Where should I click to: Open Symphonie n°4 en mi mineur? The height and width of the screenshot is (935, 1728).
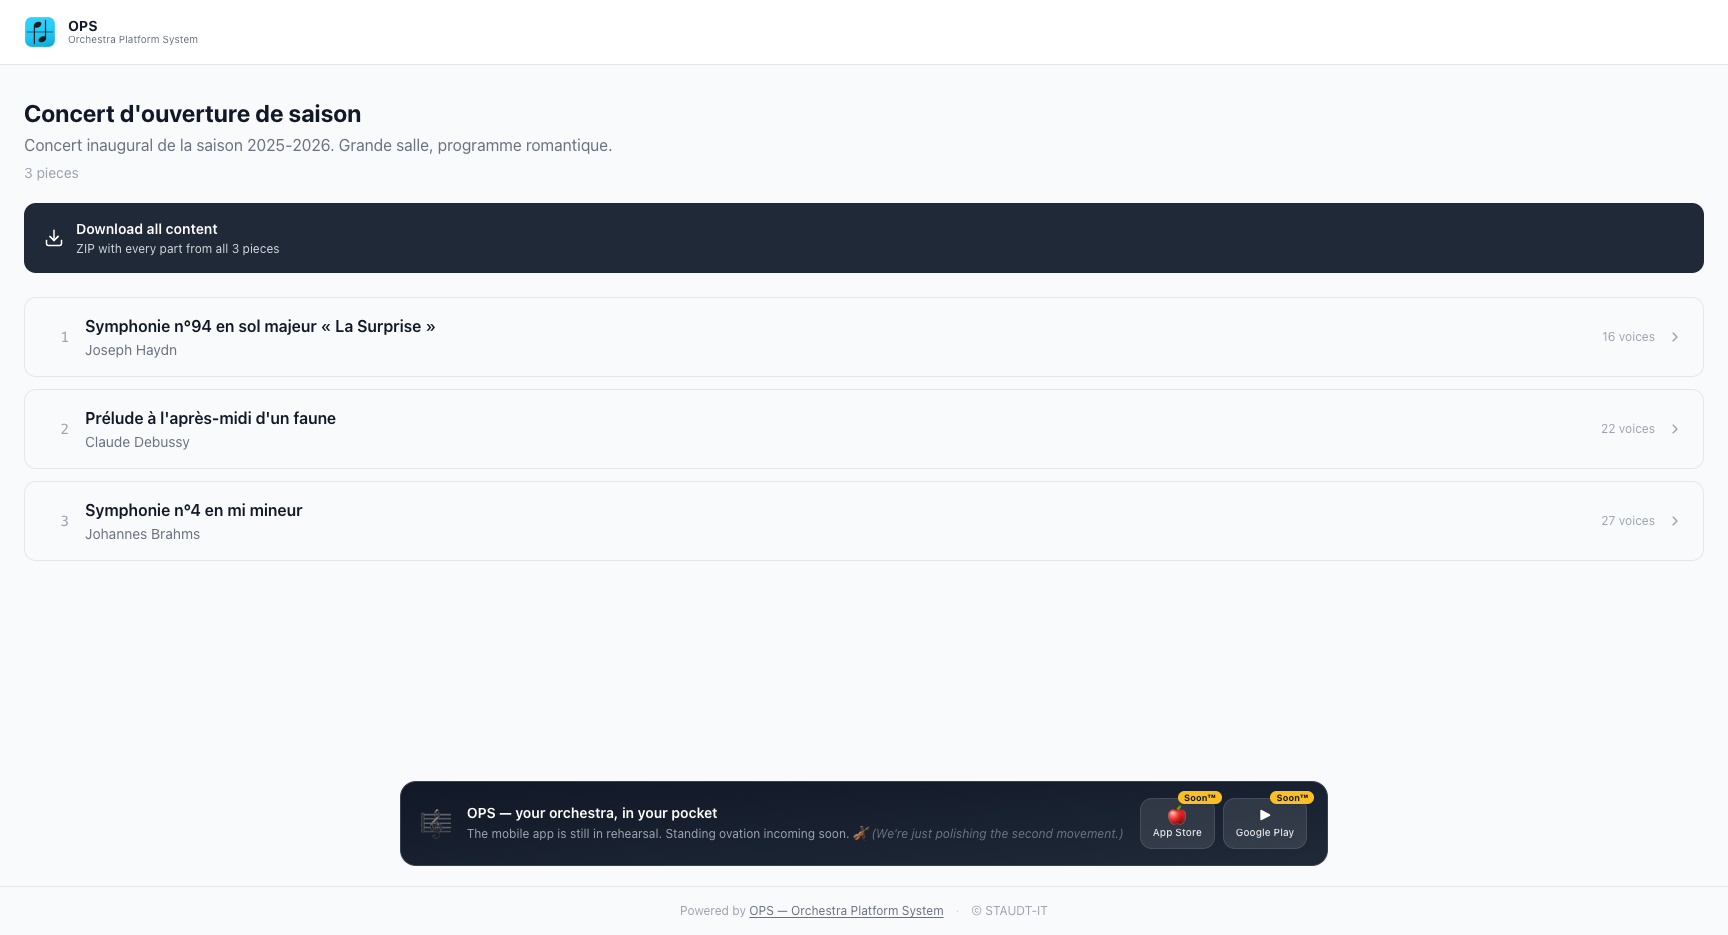coord(864,521)
